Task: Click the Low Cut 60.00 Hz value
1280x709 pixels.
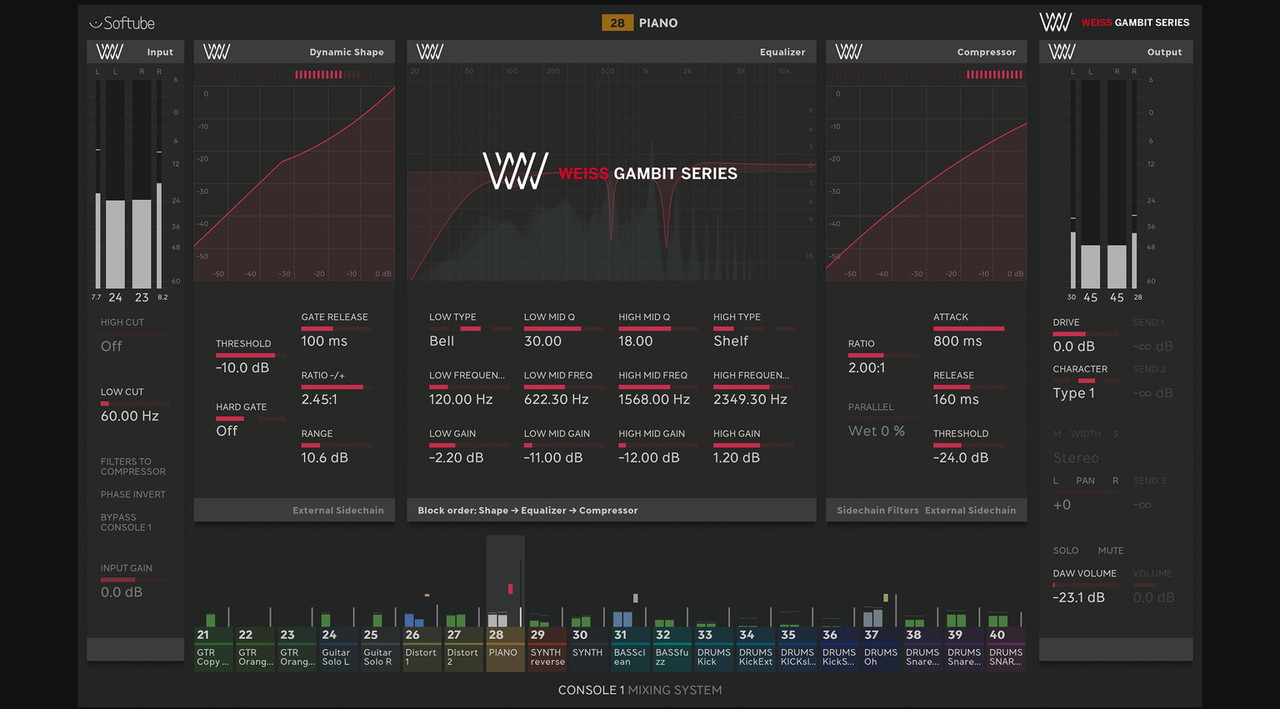Action: [130, 416]
